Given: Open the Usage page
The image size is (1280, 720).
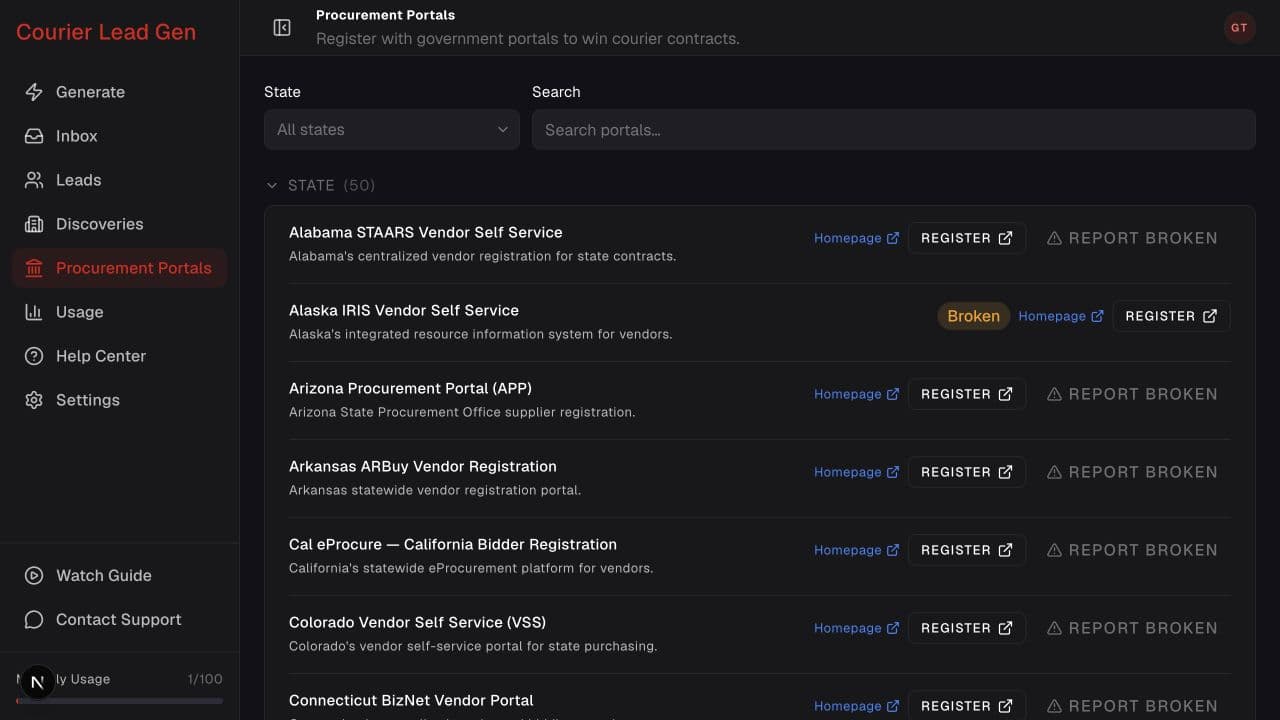Looking at the screenshot, I should 120,312.
